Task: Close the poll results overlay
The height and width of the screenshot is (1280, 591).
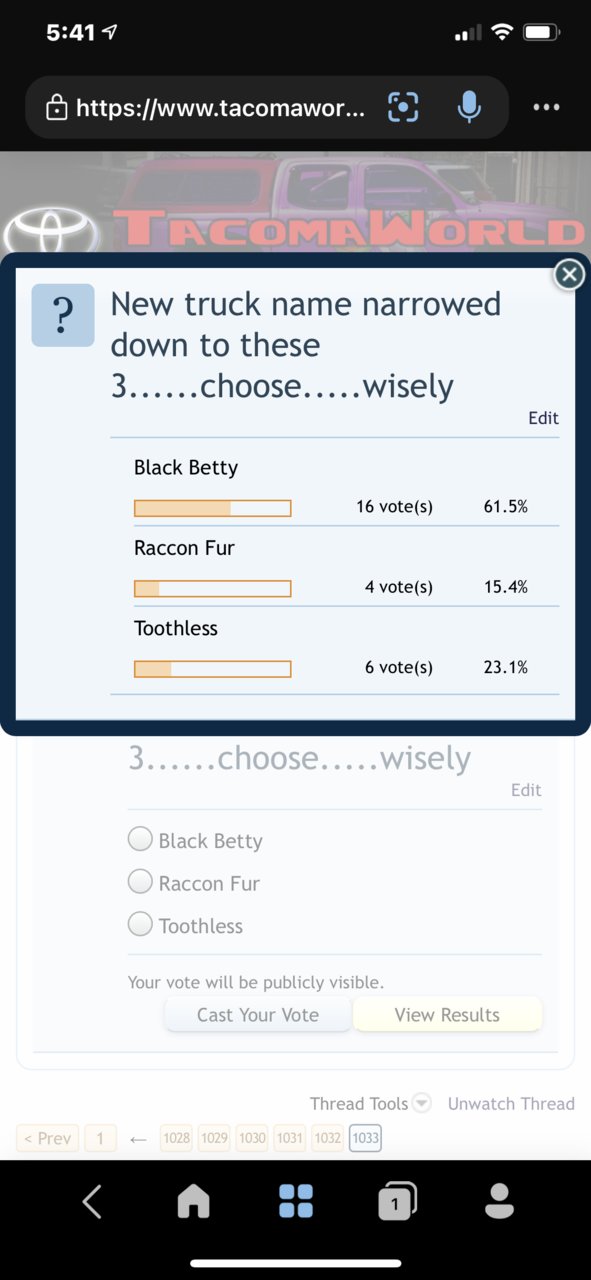Action: click(x=569, y=274)
